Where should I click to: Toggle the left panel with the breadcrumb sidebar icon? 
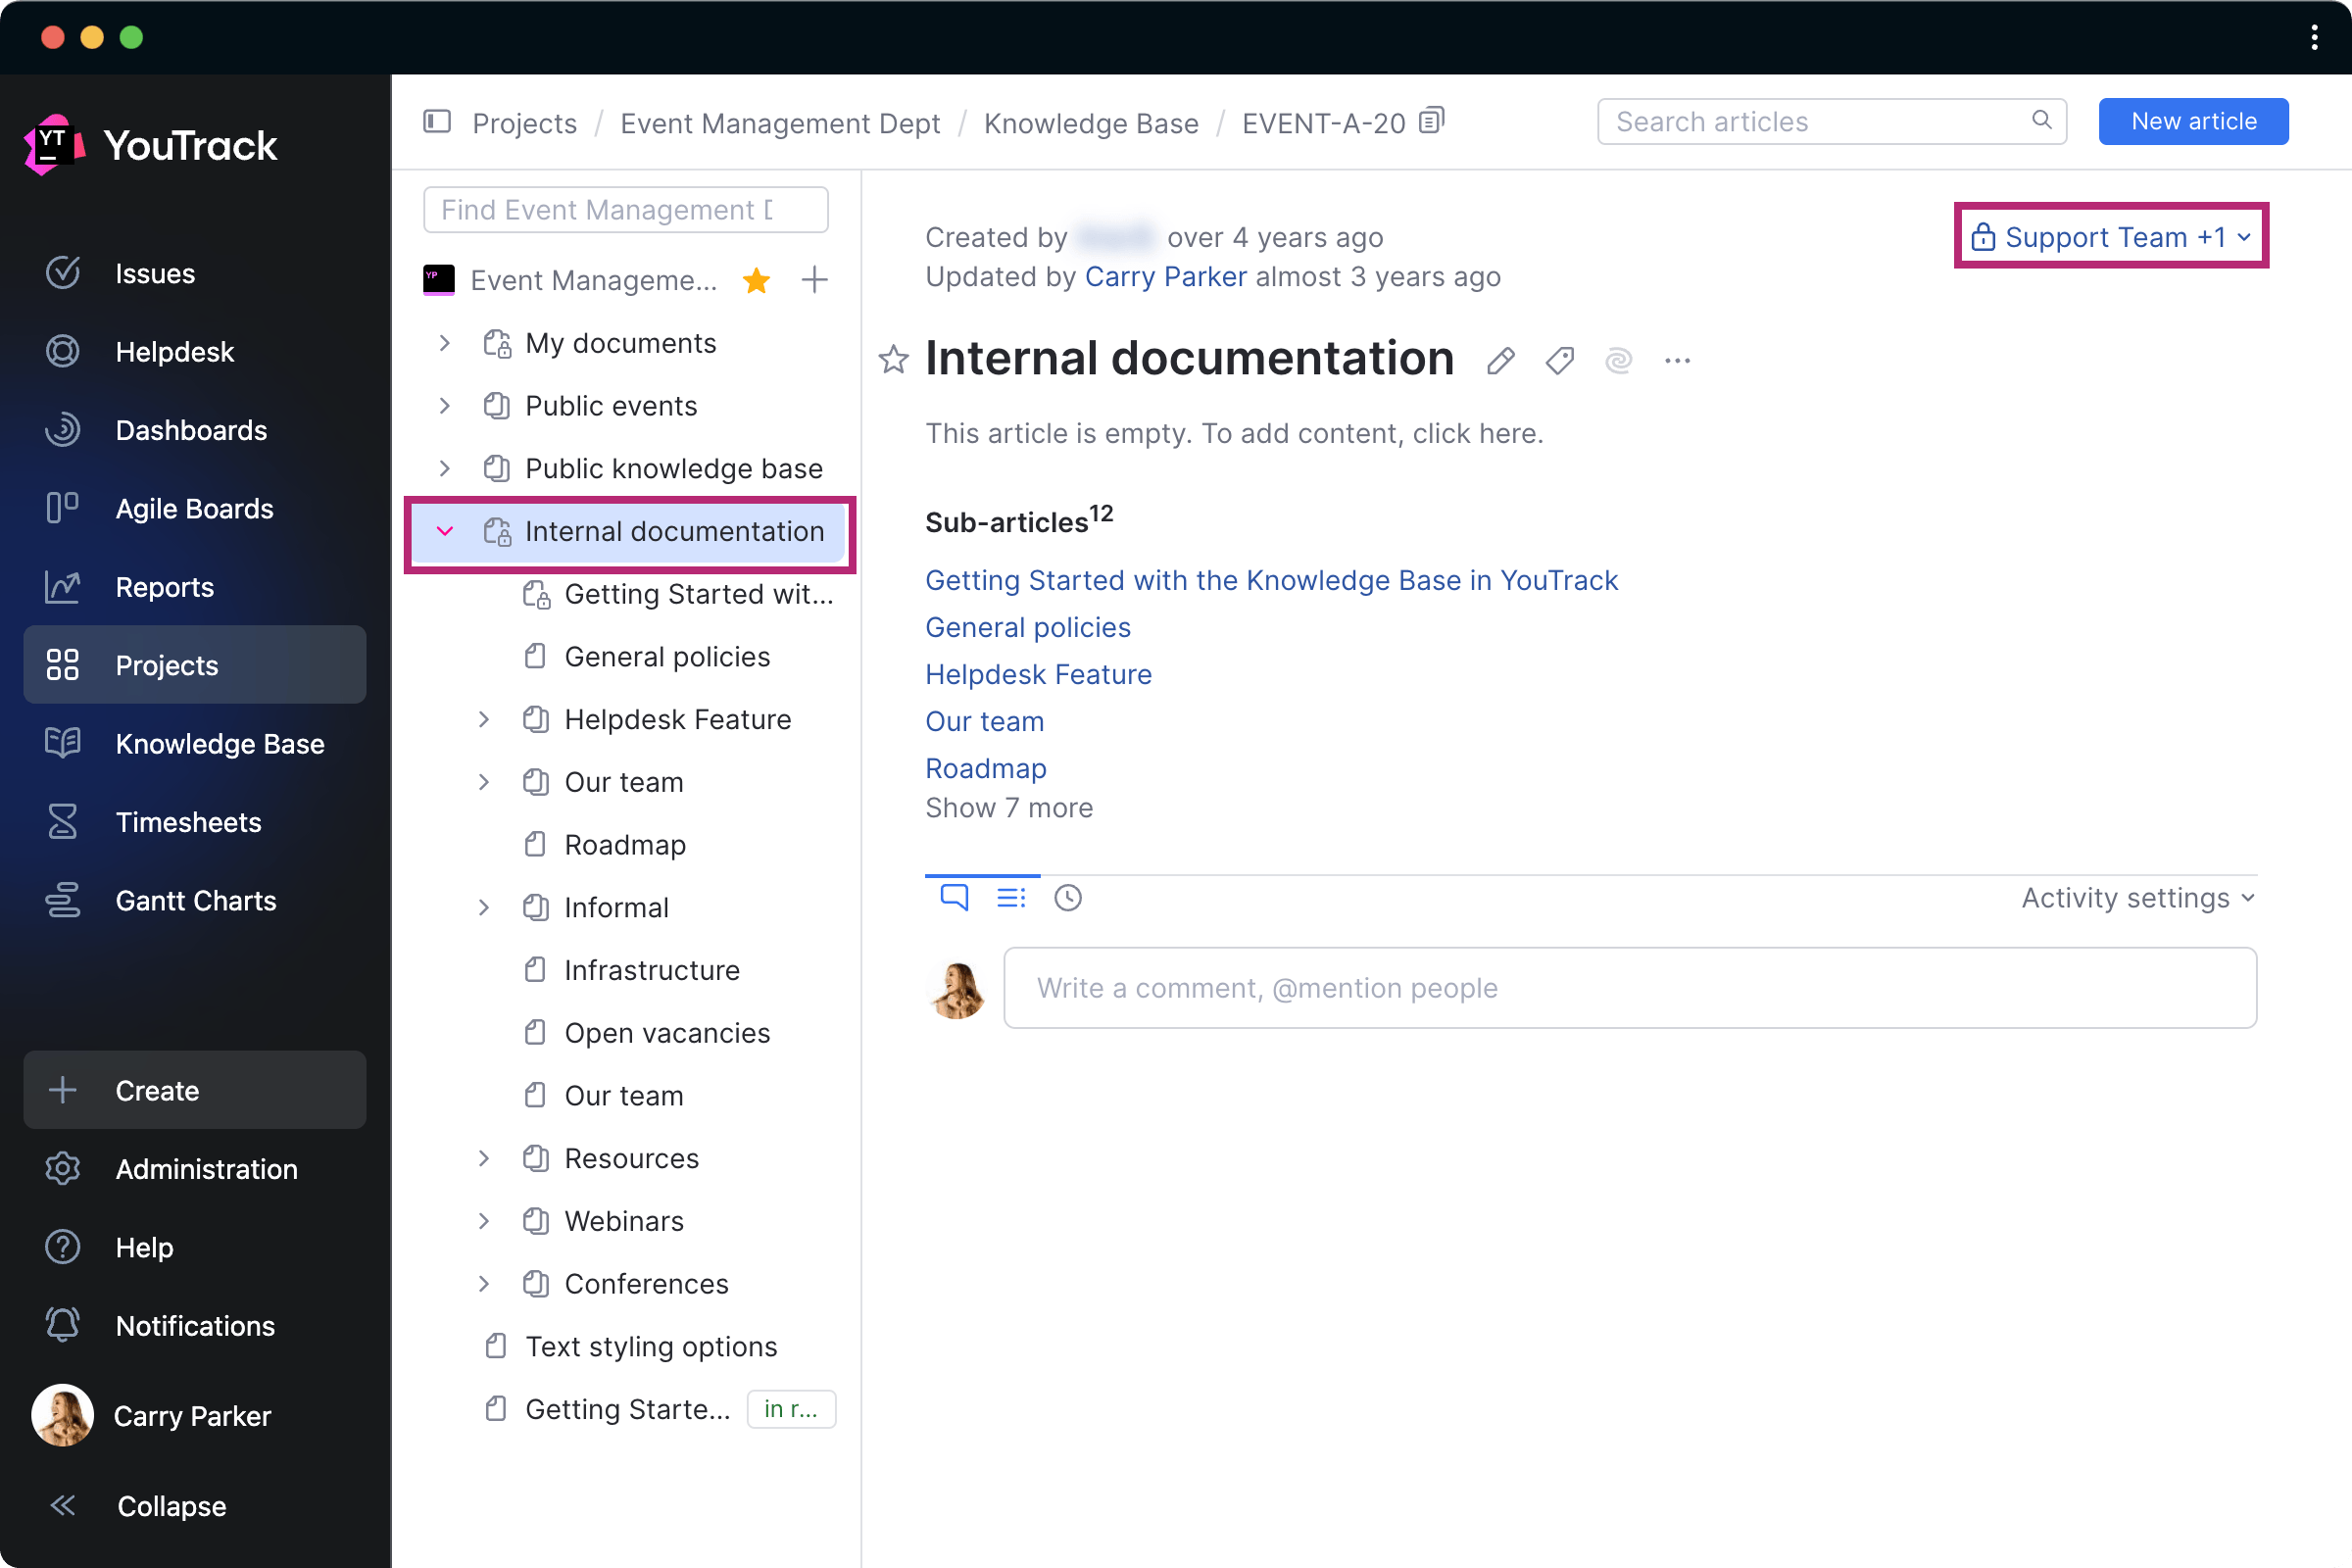point(437,122)
